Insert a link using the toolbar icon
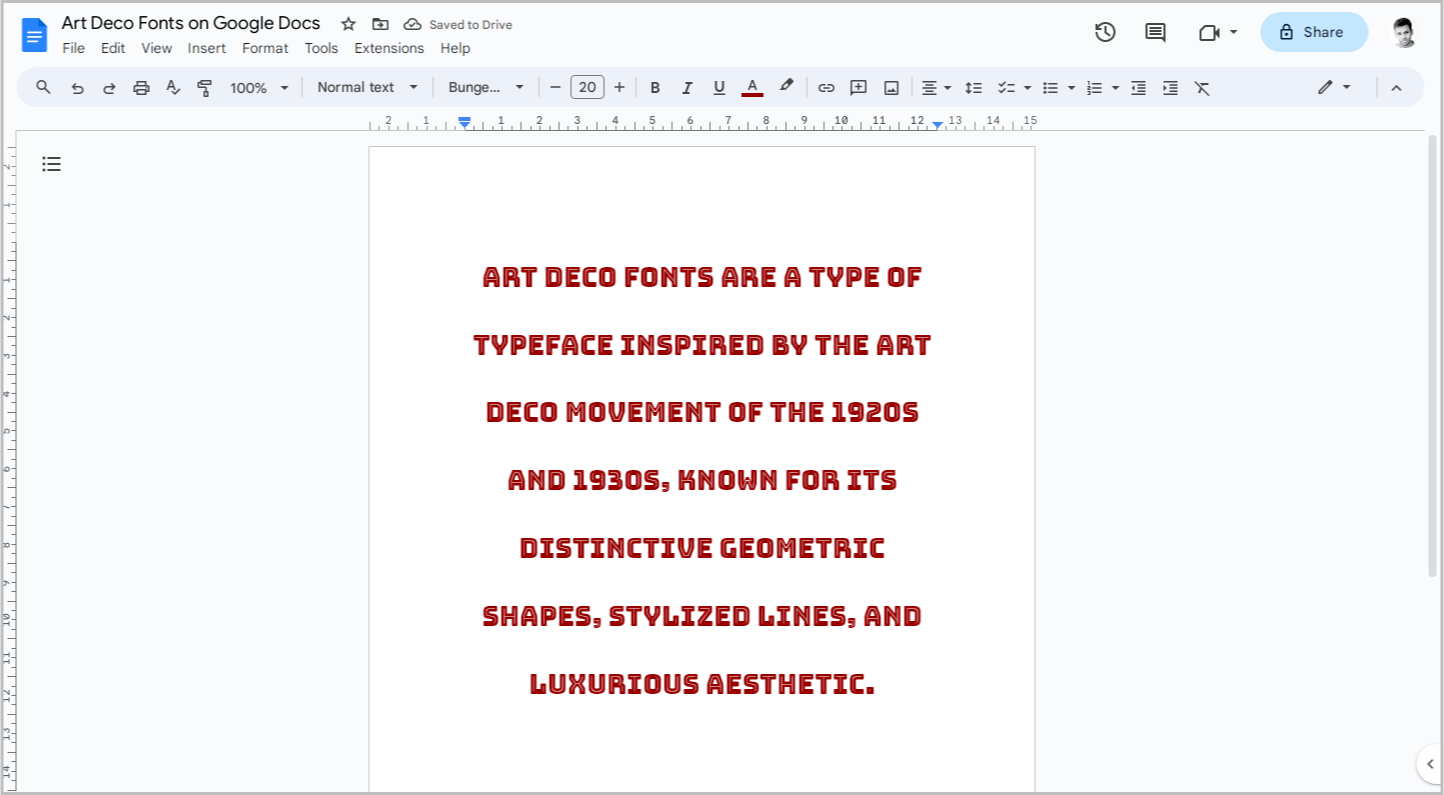Image resolution: width=1444 pixels, height=795 pixels. 826,87
